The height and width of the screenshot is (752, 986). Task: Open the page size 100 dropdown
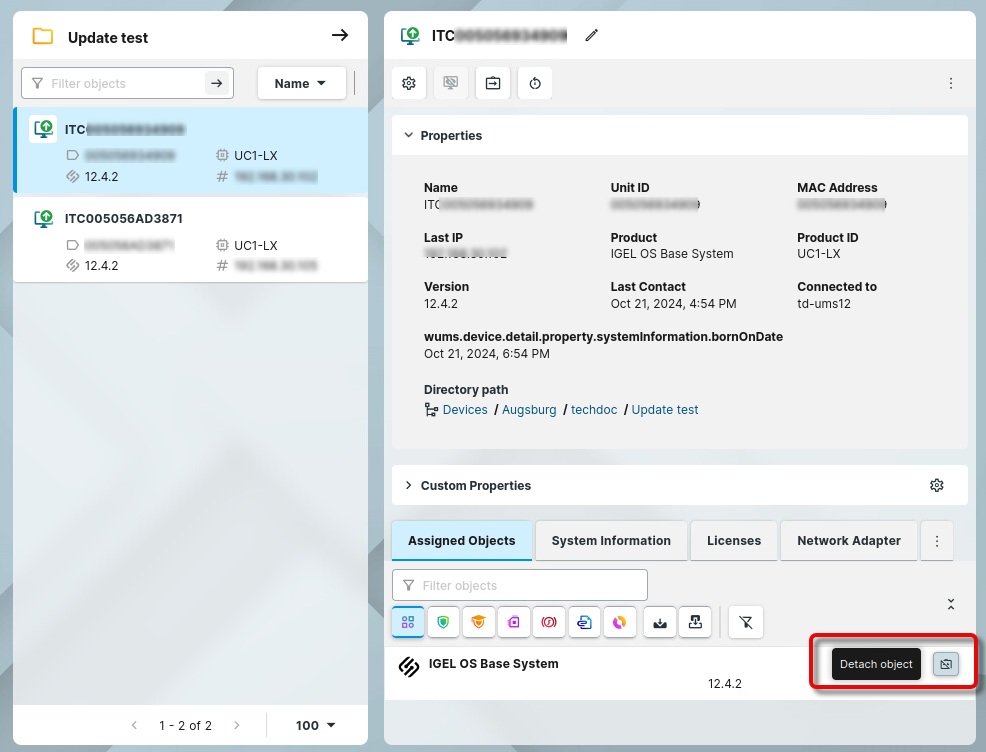click(x=316, y=726)
